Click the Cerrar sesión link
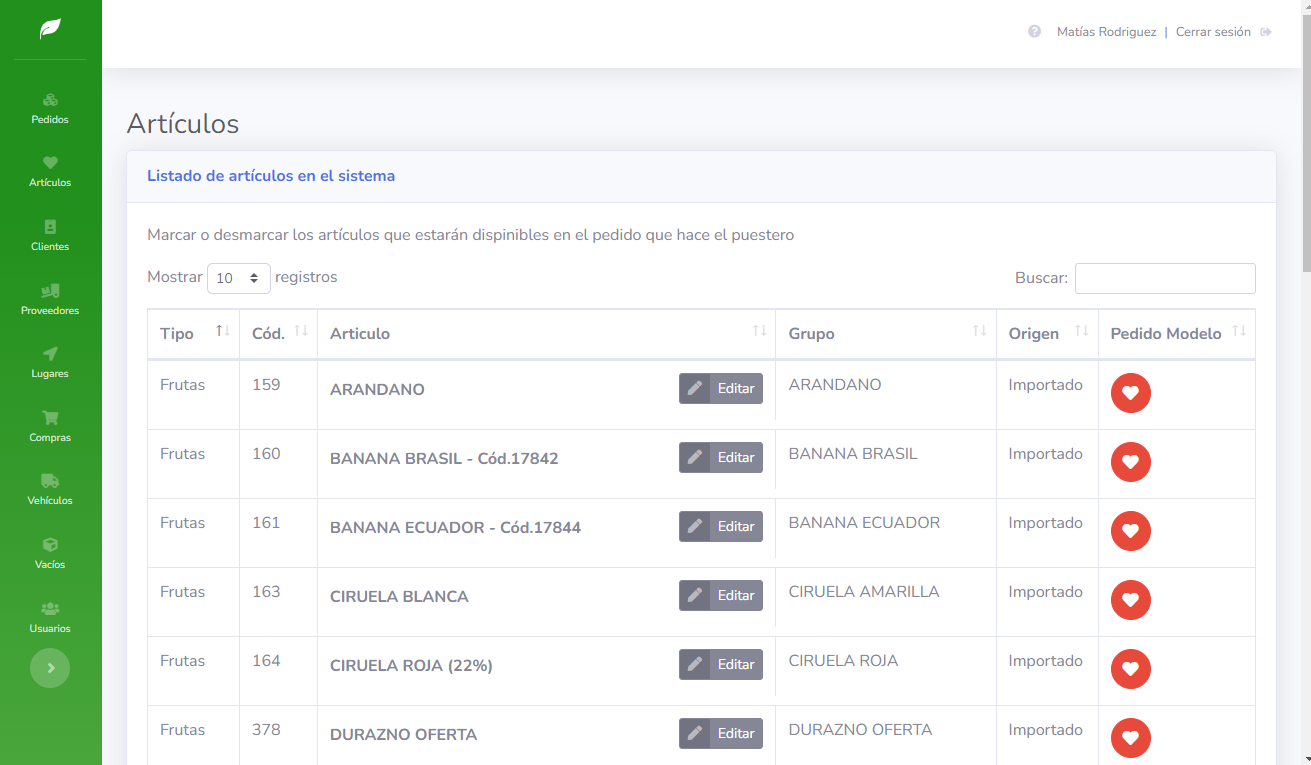The image size is (1311, 765). pos(1213,32)
